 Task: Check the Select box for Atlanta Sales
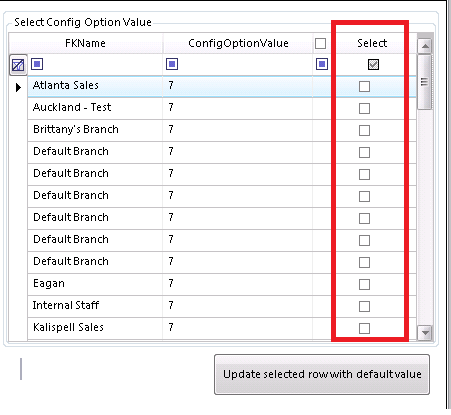coord(364,86)
